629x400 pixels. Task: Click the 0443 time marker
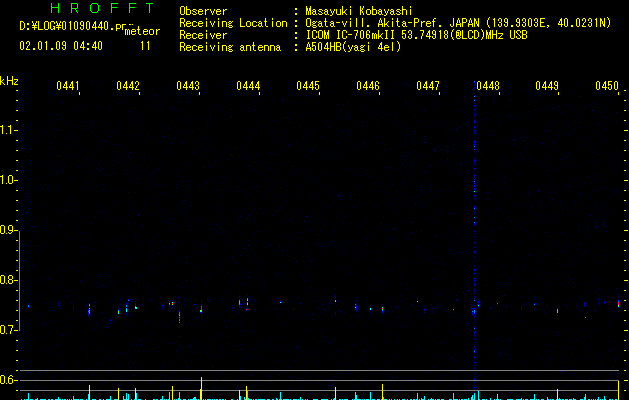pos(188,86)
